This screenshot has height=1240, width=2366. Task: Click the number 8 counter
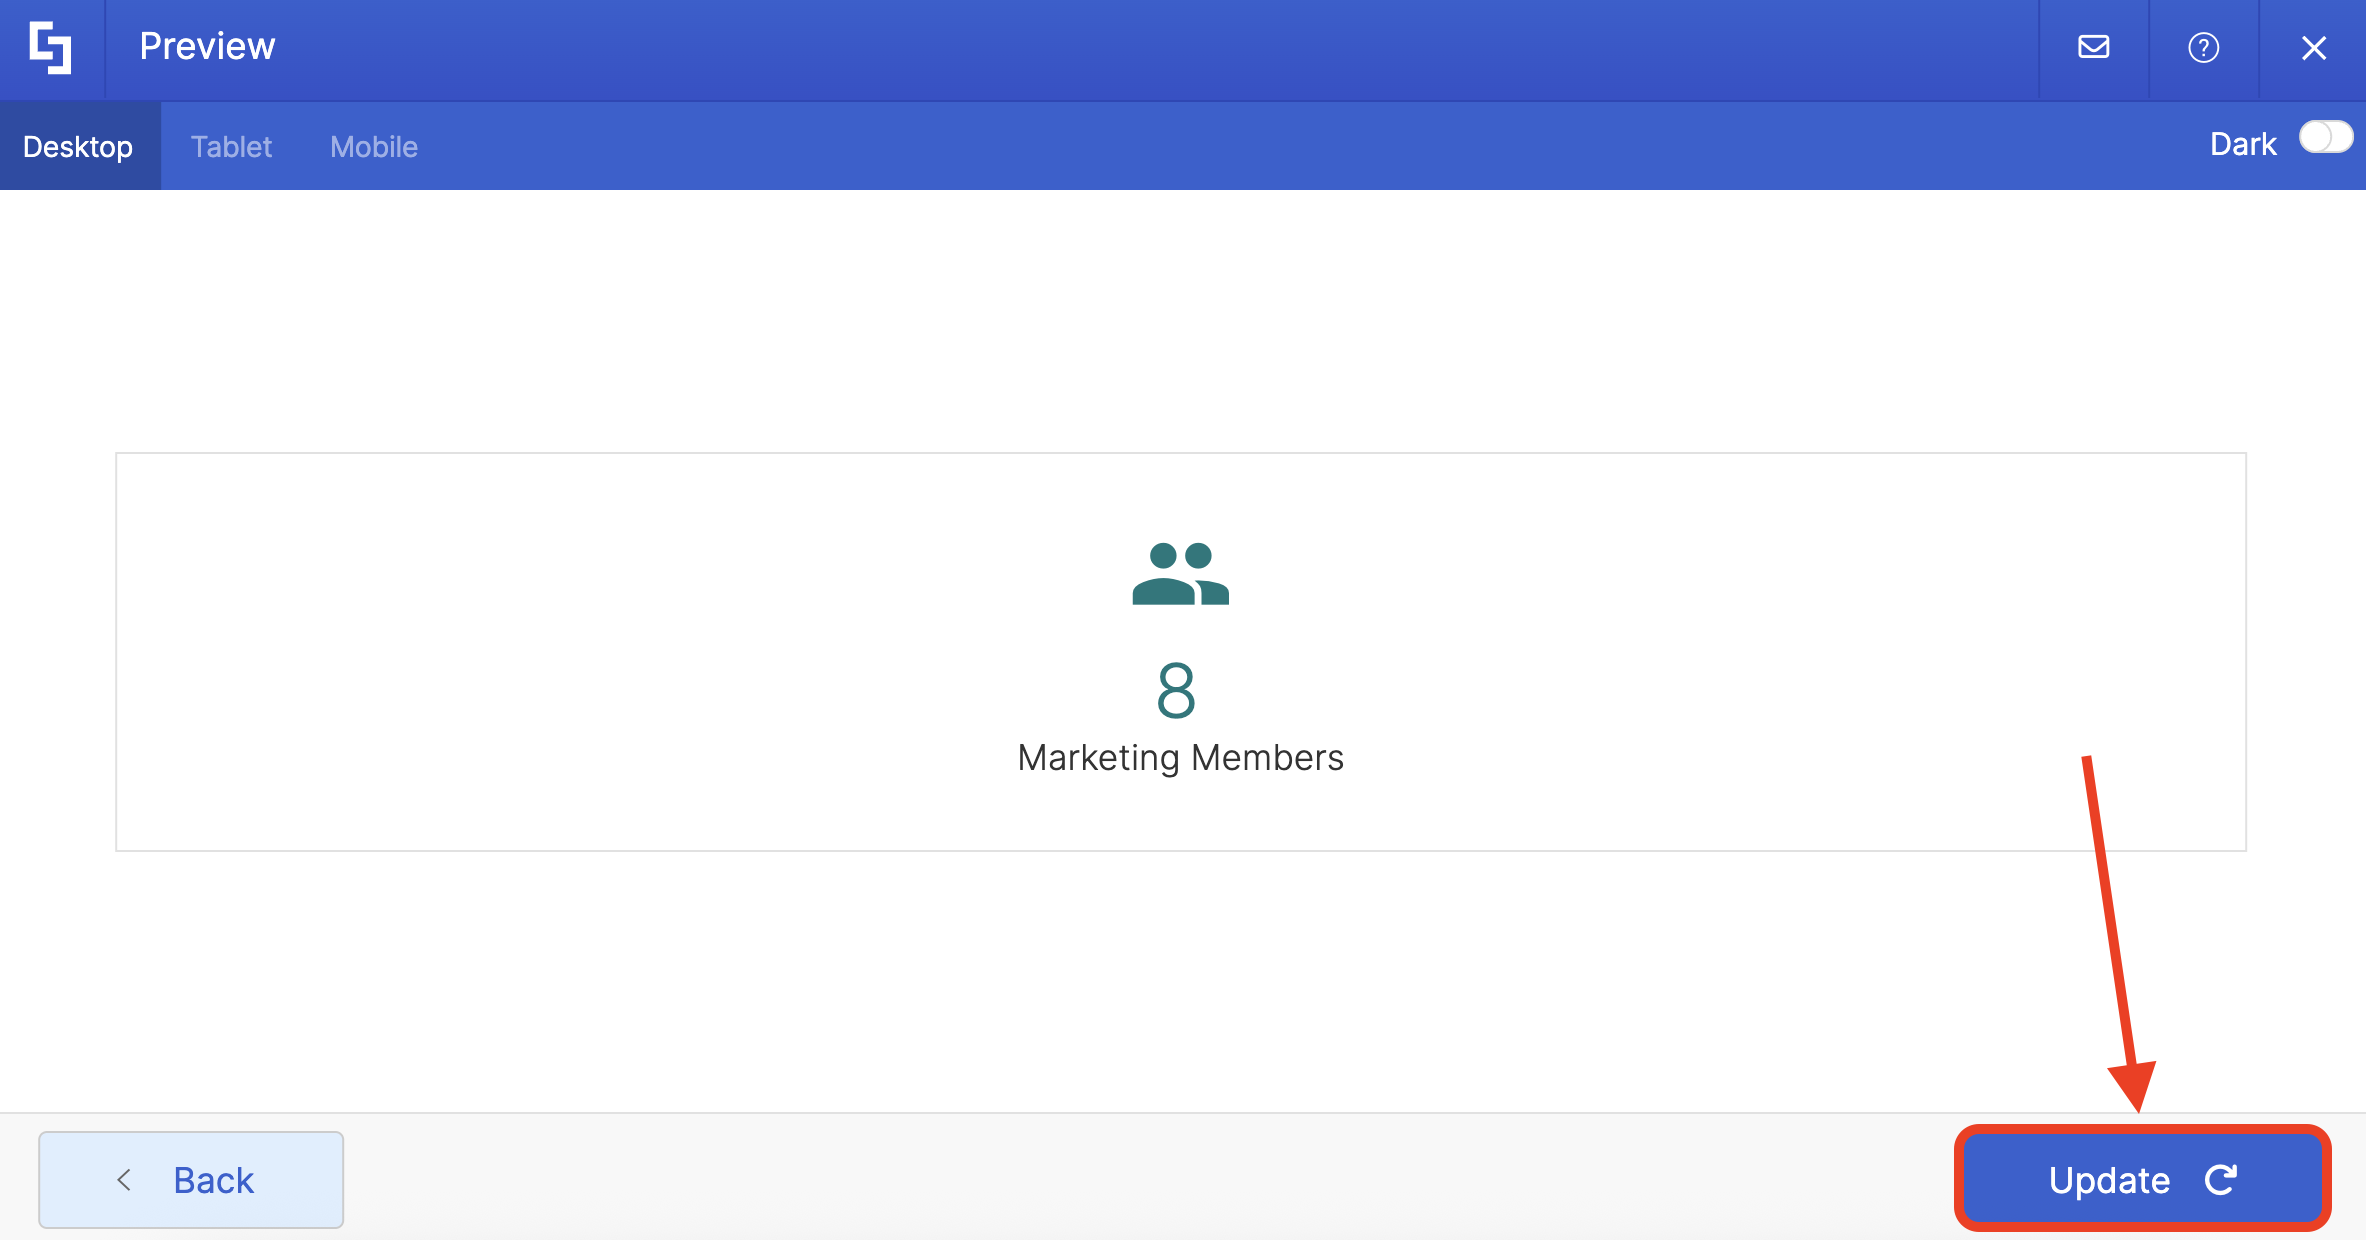click(1176, 690)
